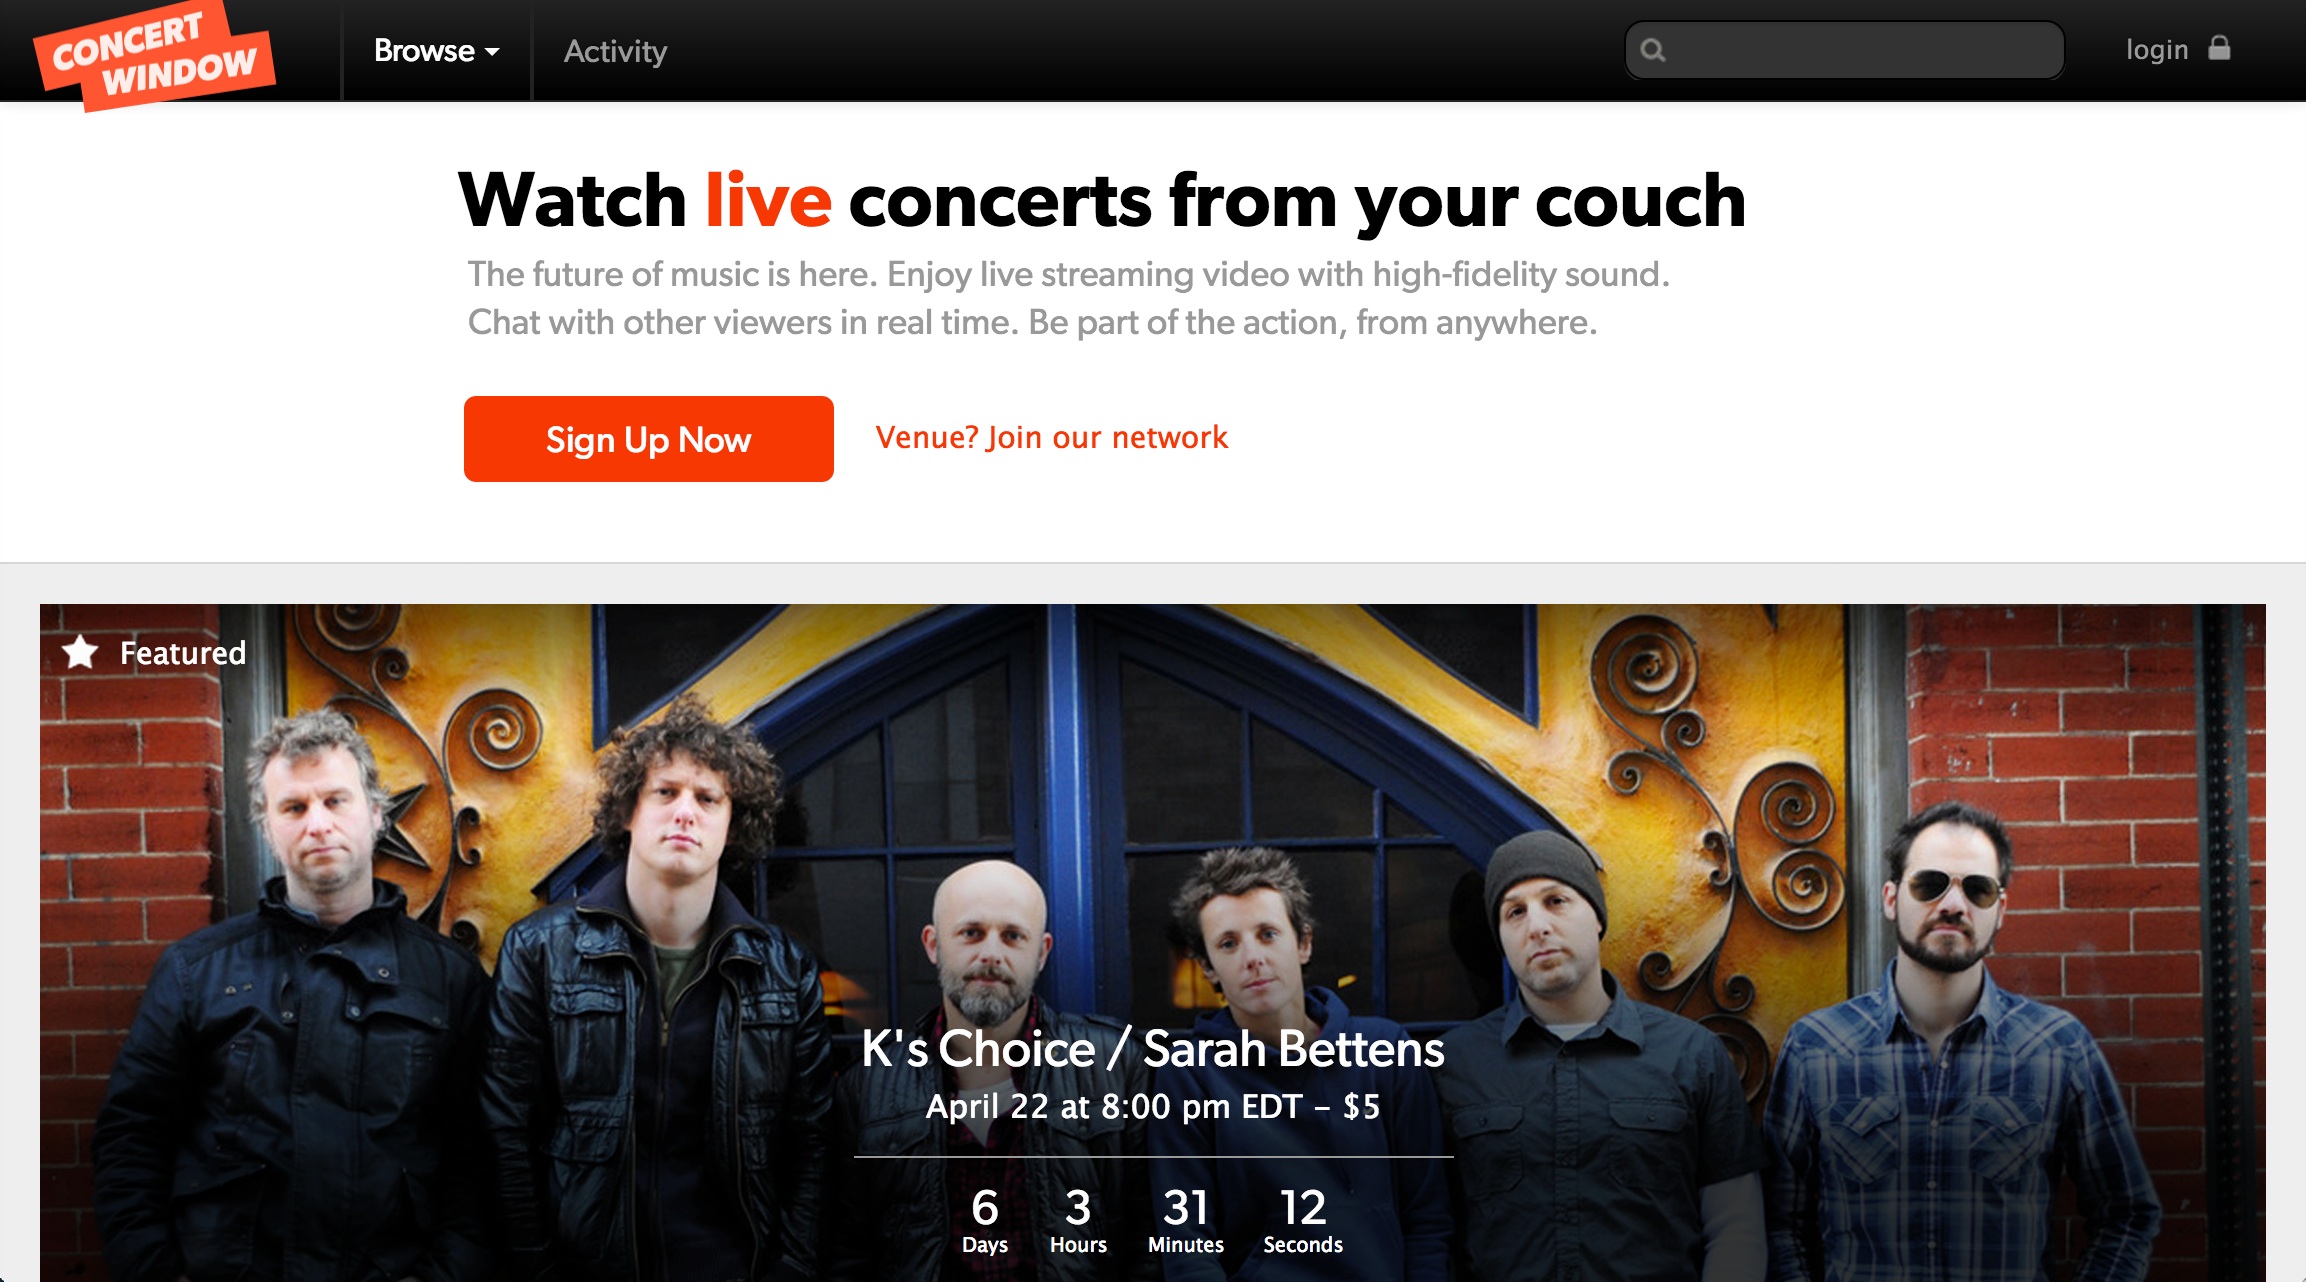The image size is (2306, 1282).
Task: Click the Featured label text
Action: (x=183, y=653)
